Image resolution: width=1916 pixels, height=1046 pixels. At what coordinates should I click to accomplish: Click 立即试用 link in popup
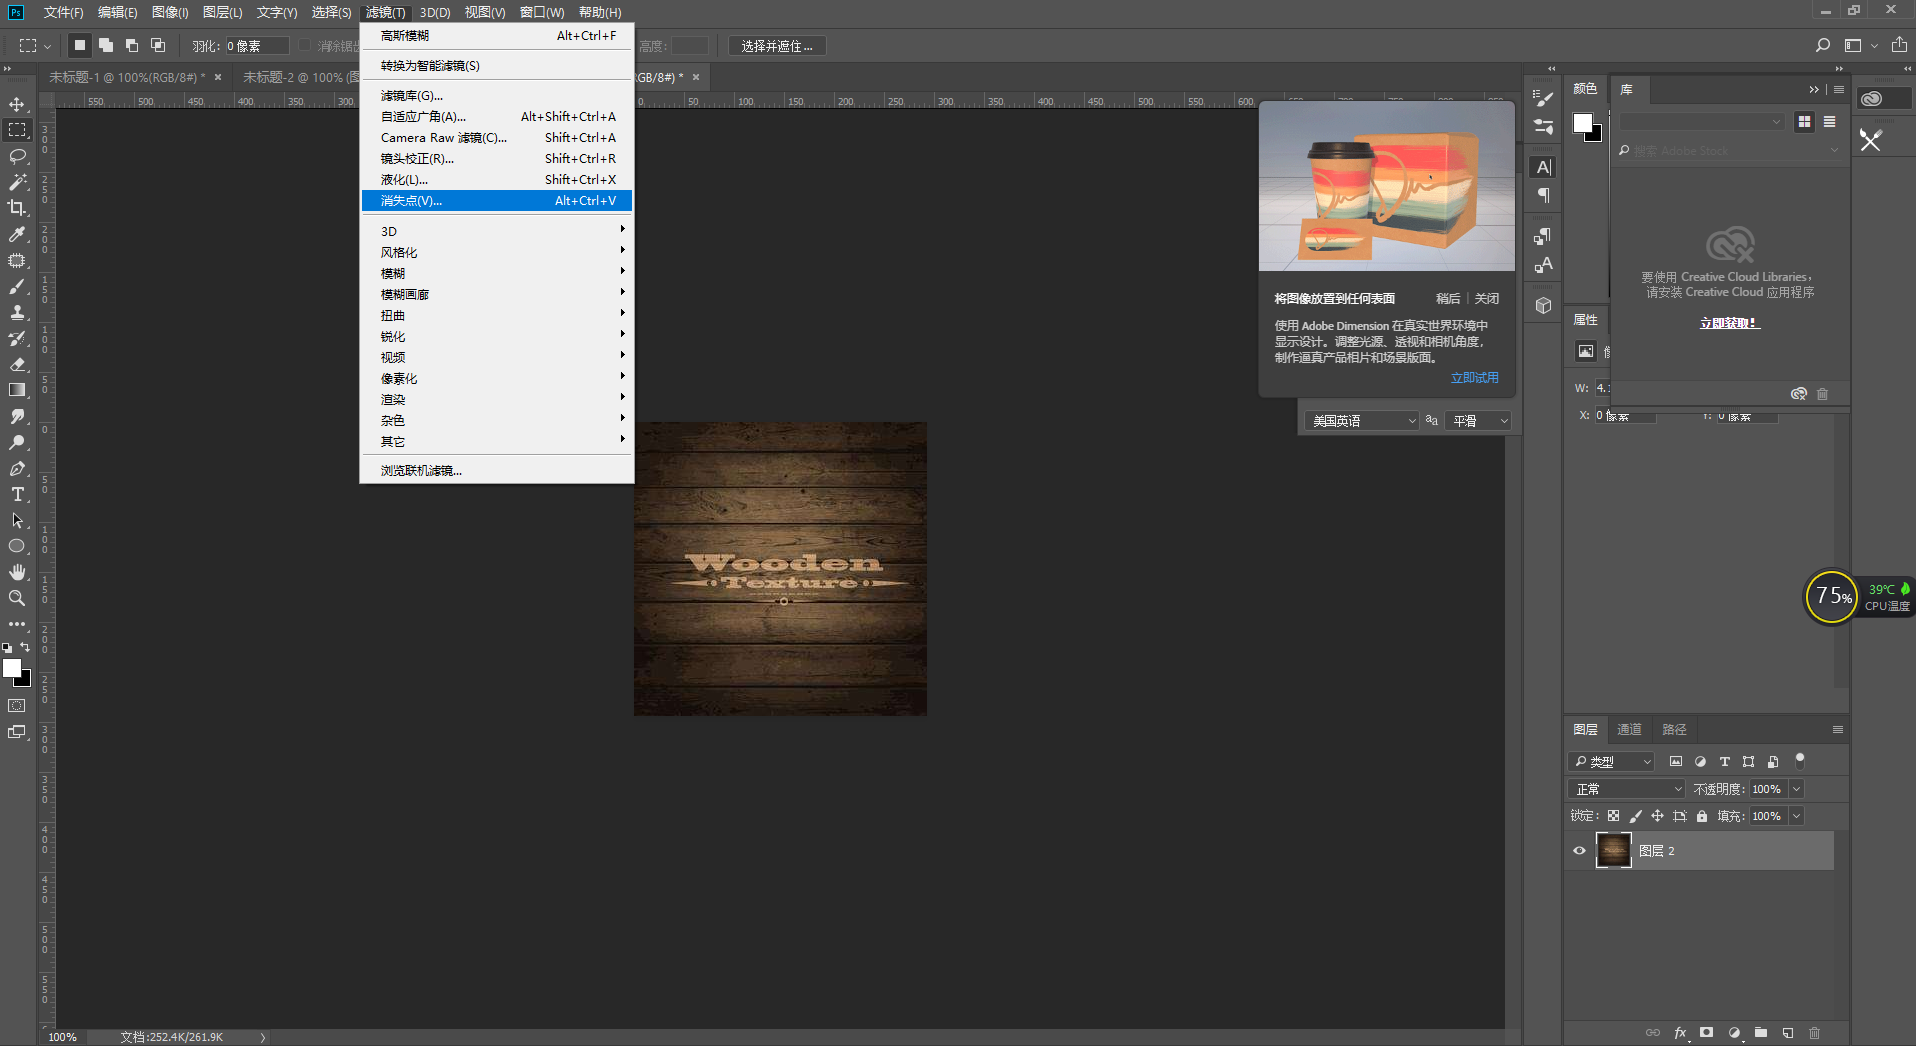pos(1475,377)
